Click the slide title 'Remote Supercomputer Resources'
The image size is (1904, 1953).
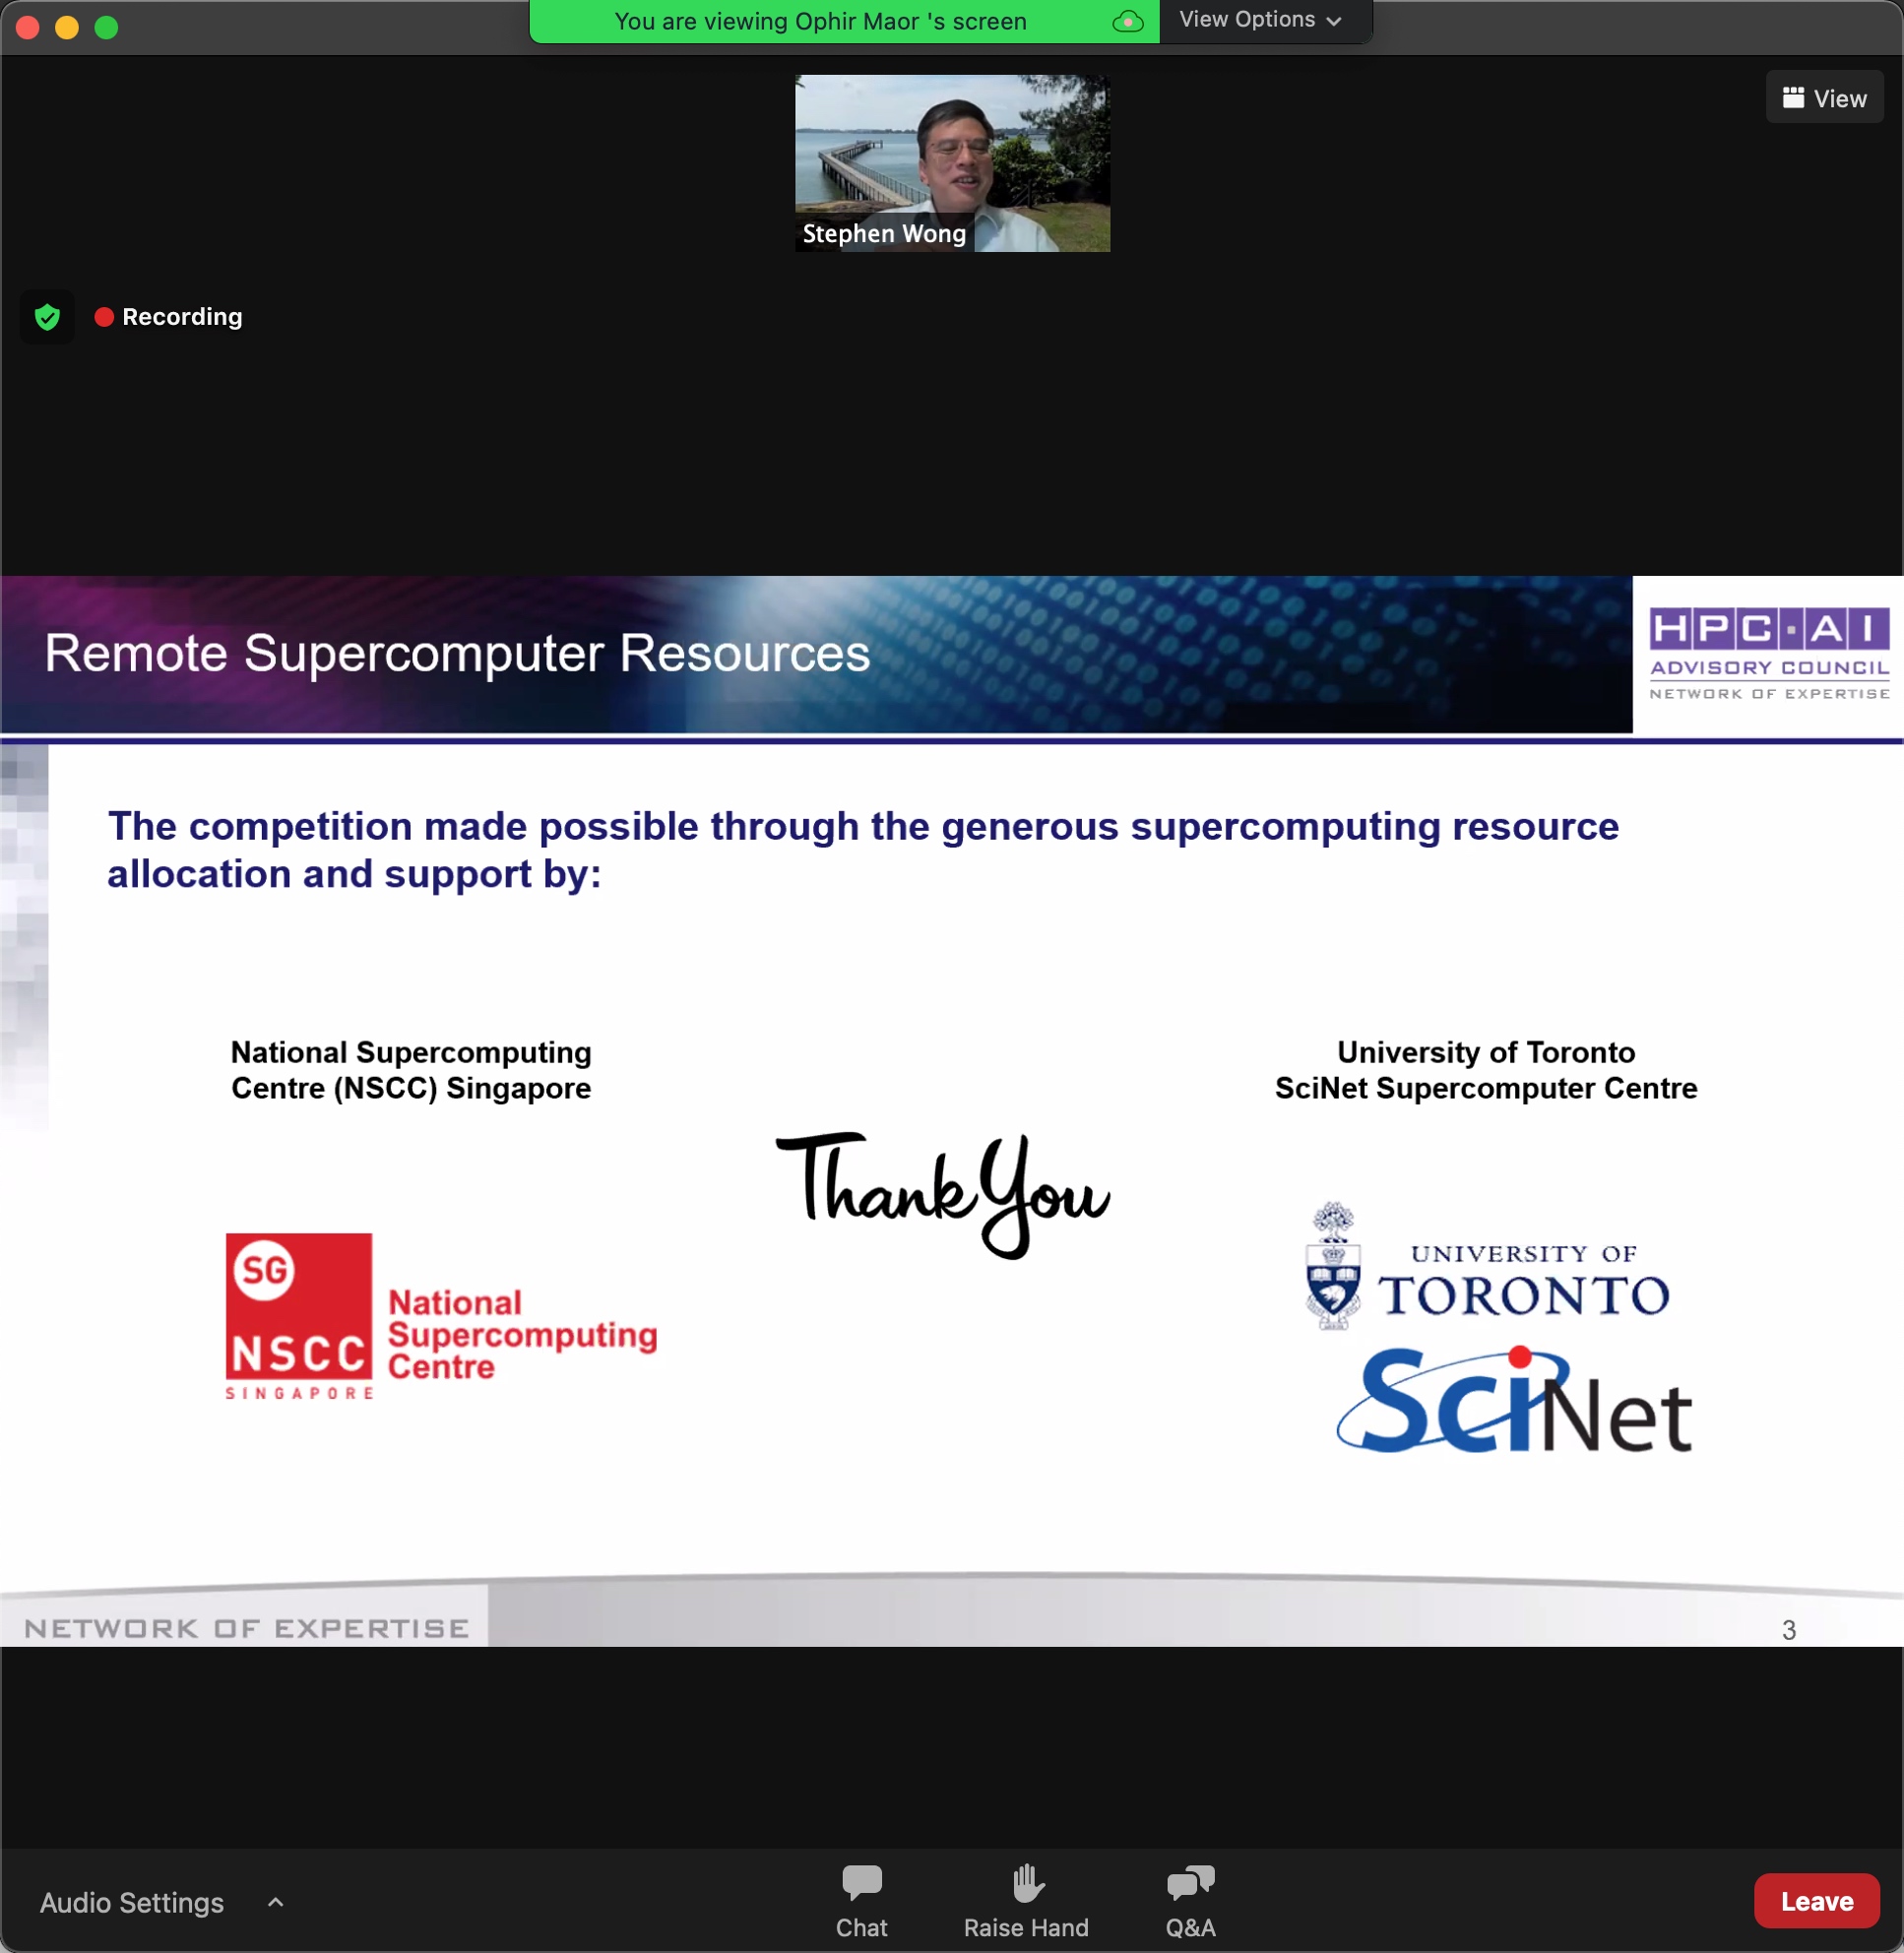[457, 654]
